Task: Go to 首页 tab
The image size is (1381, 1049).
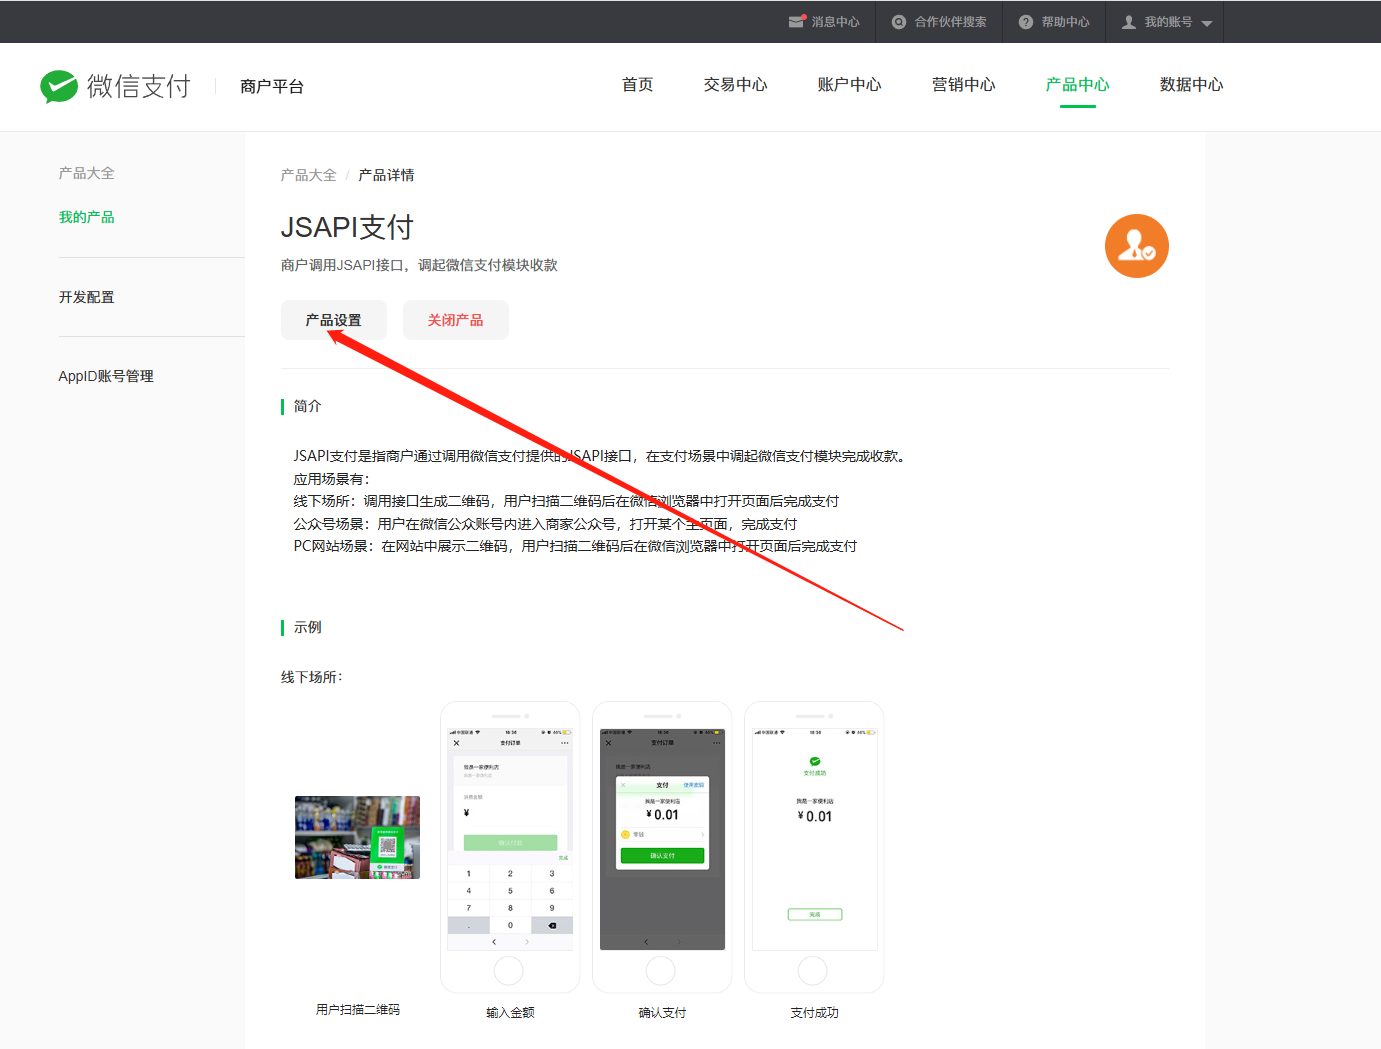Action: [x=638, y=85]
